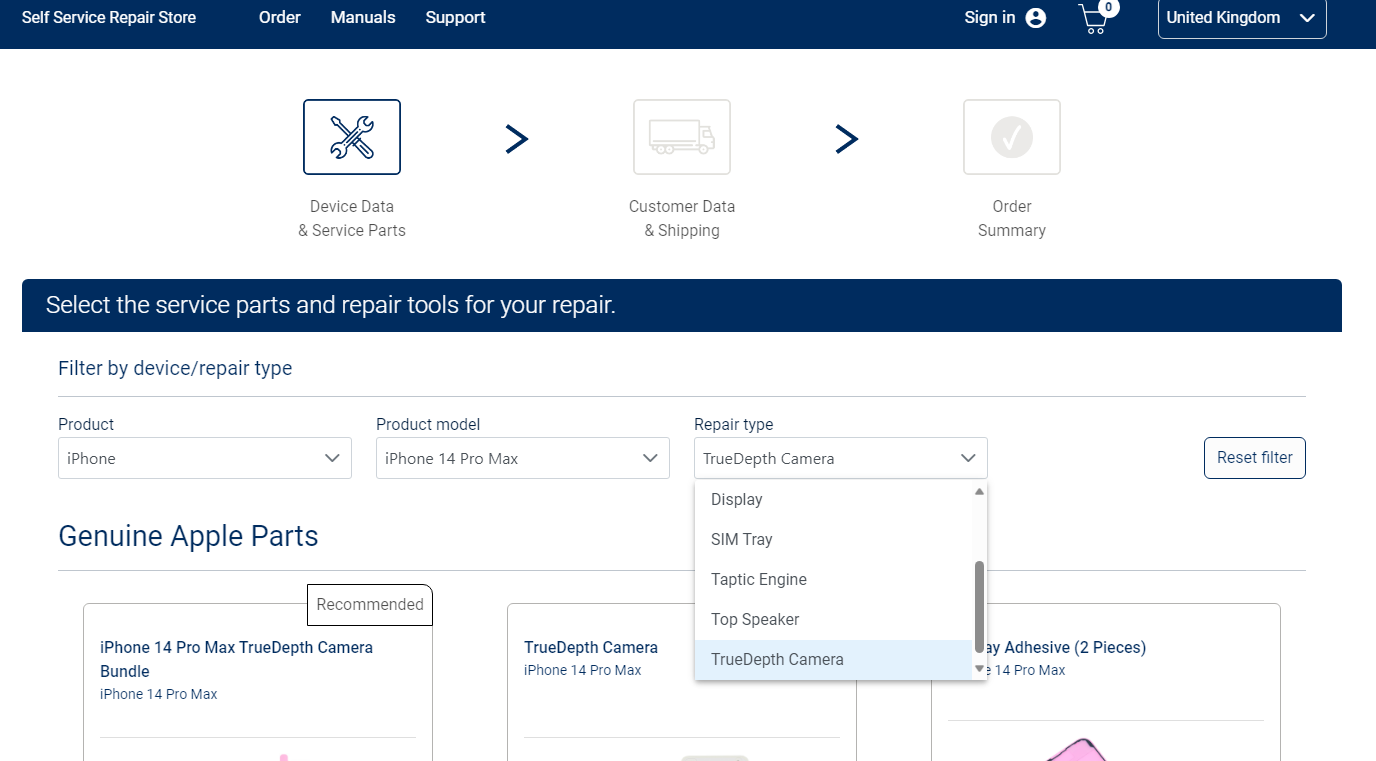Click the scroll-up arrow in the repair type list
Image resolution: width=1376 pixels, height=761 pixels.
979,491
